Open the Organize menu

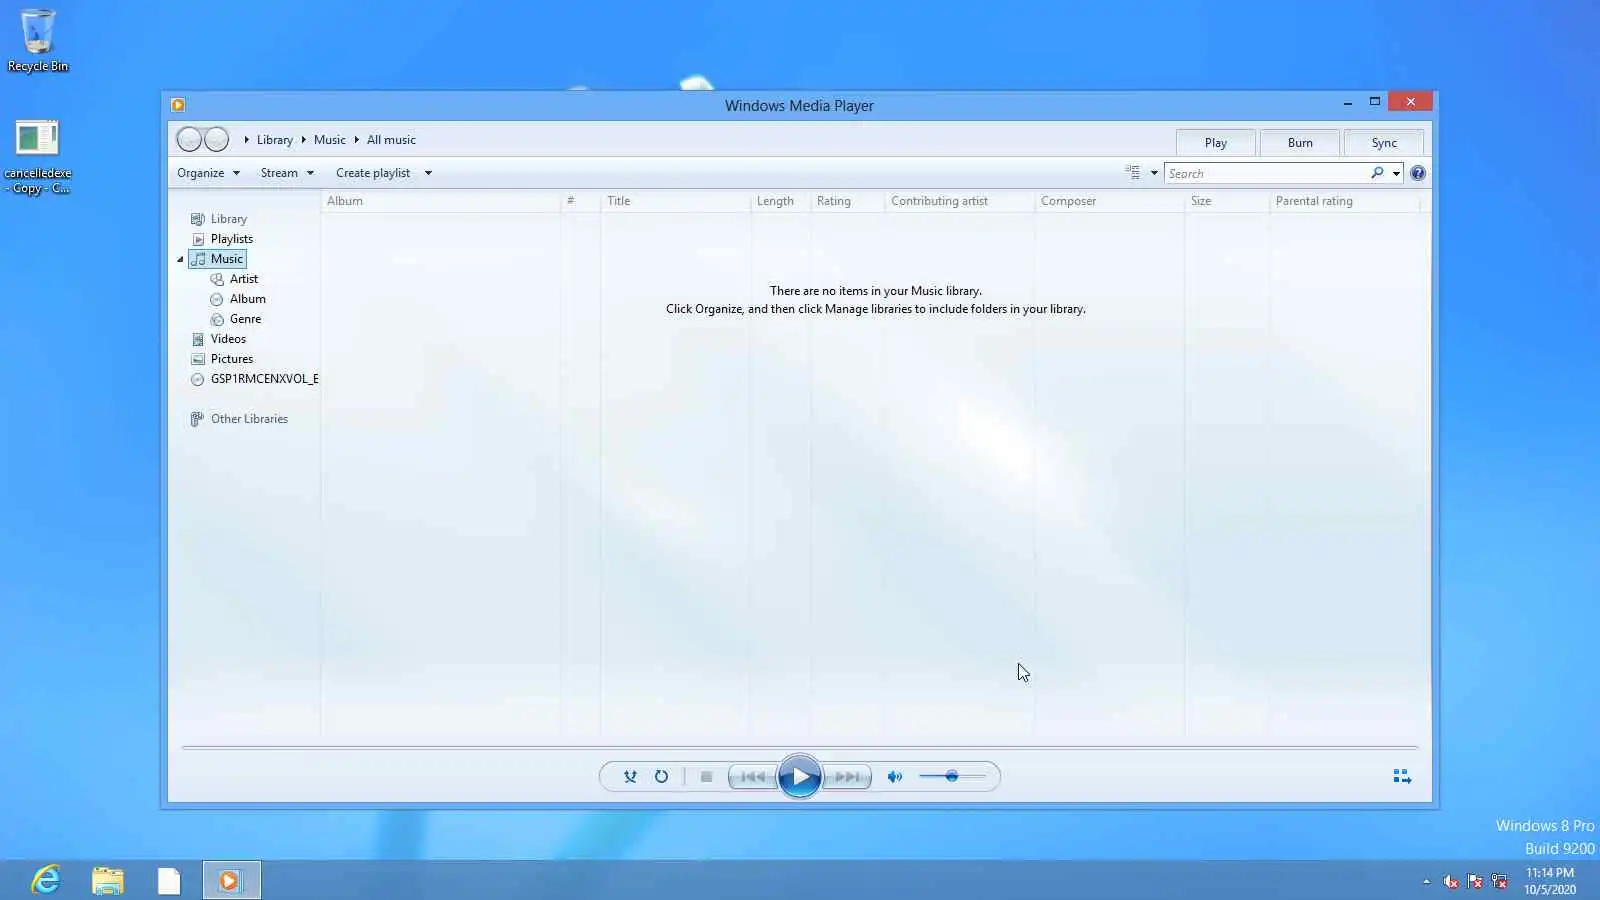coord(208,173)
